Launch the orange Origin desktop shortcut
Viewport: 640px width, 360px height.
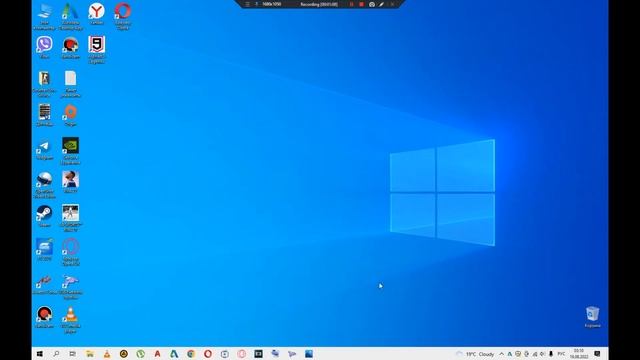click(70, 115)
